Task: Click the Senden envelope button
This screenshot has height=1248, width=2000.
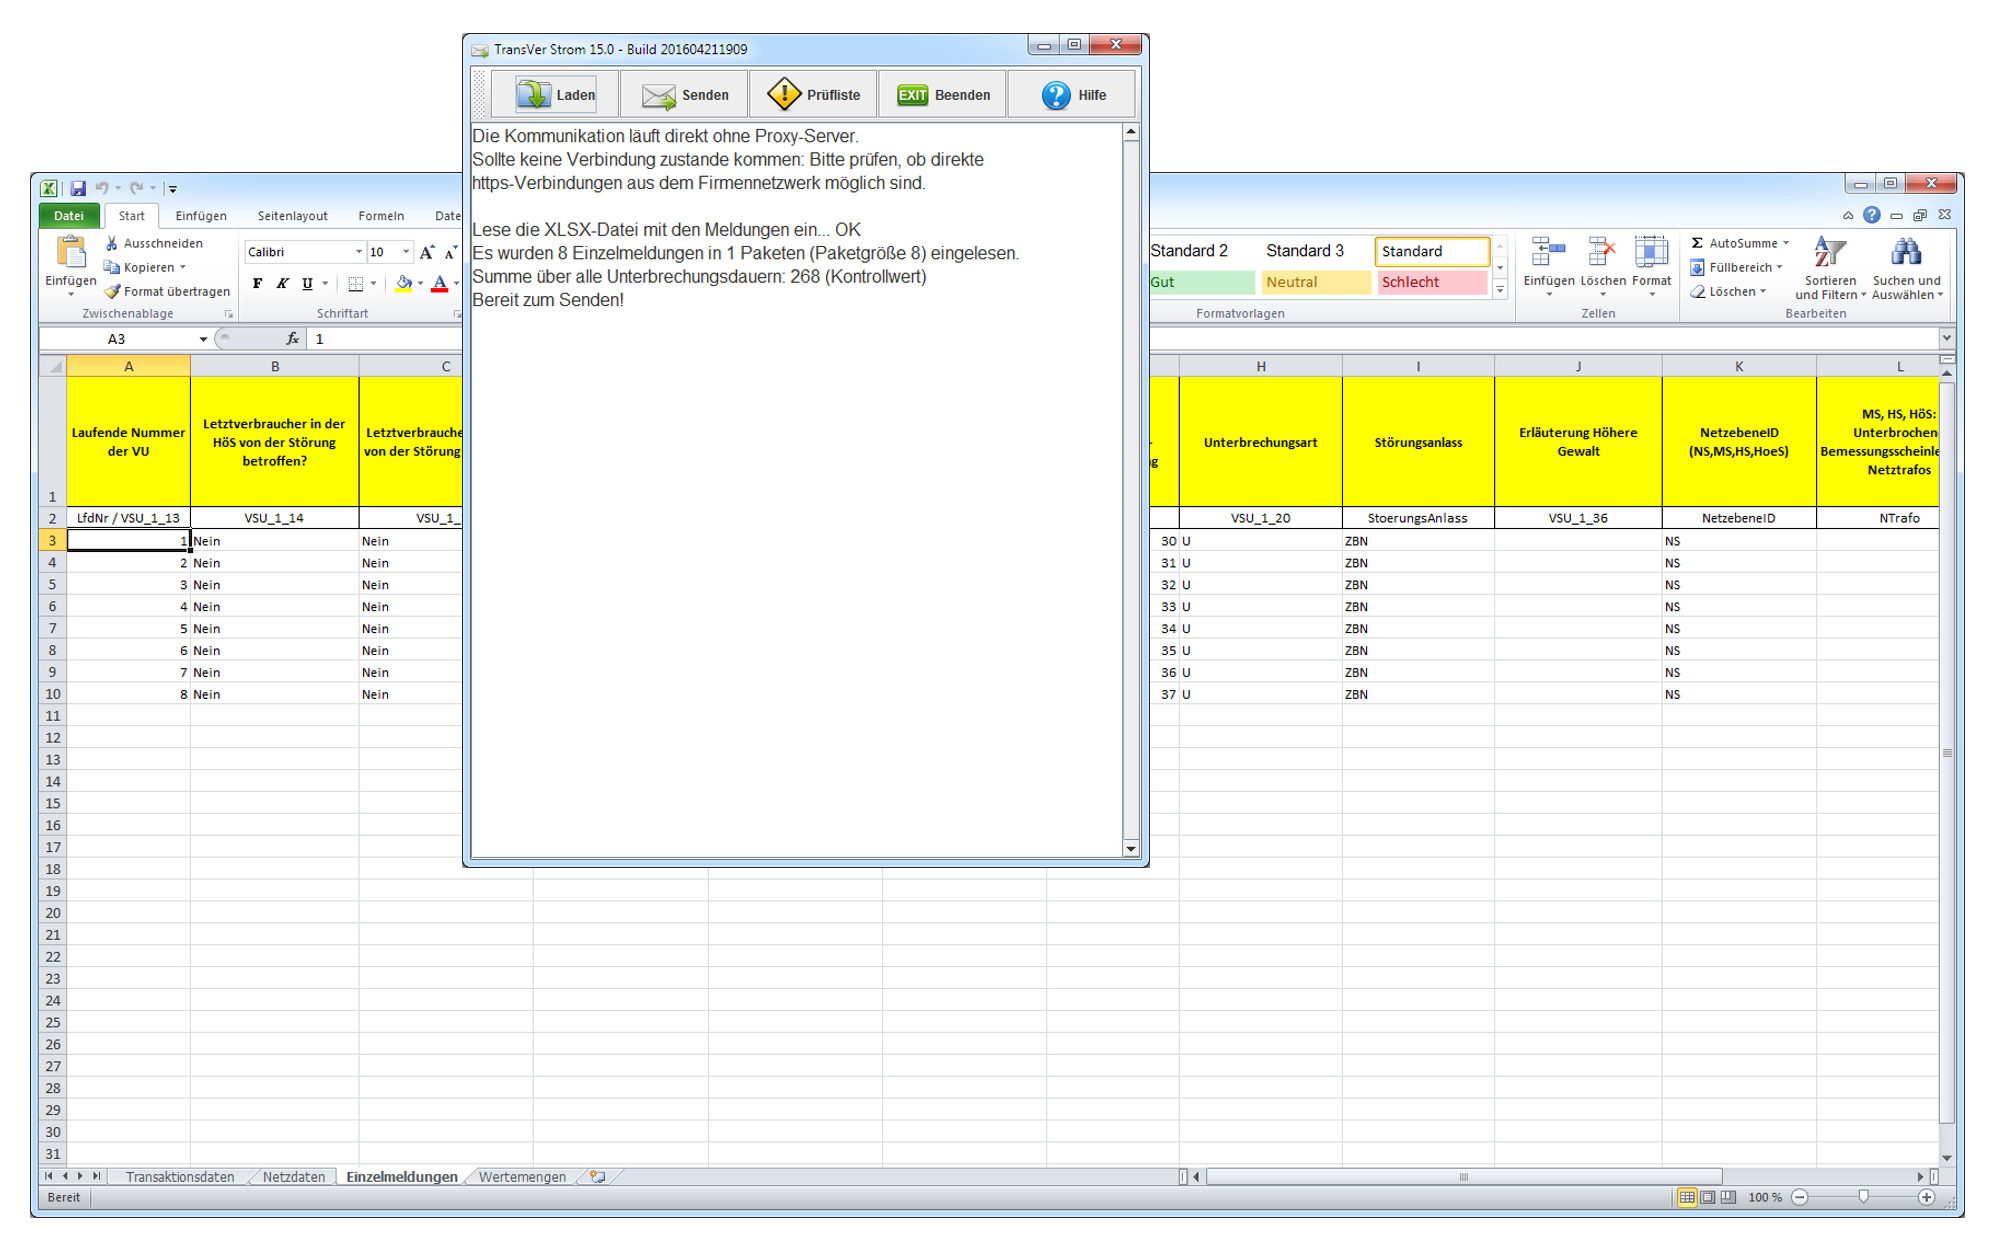Action: click(x=684, y=95)
